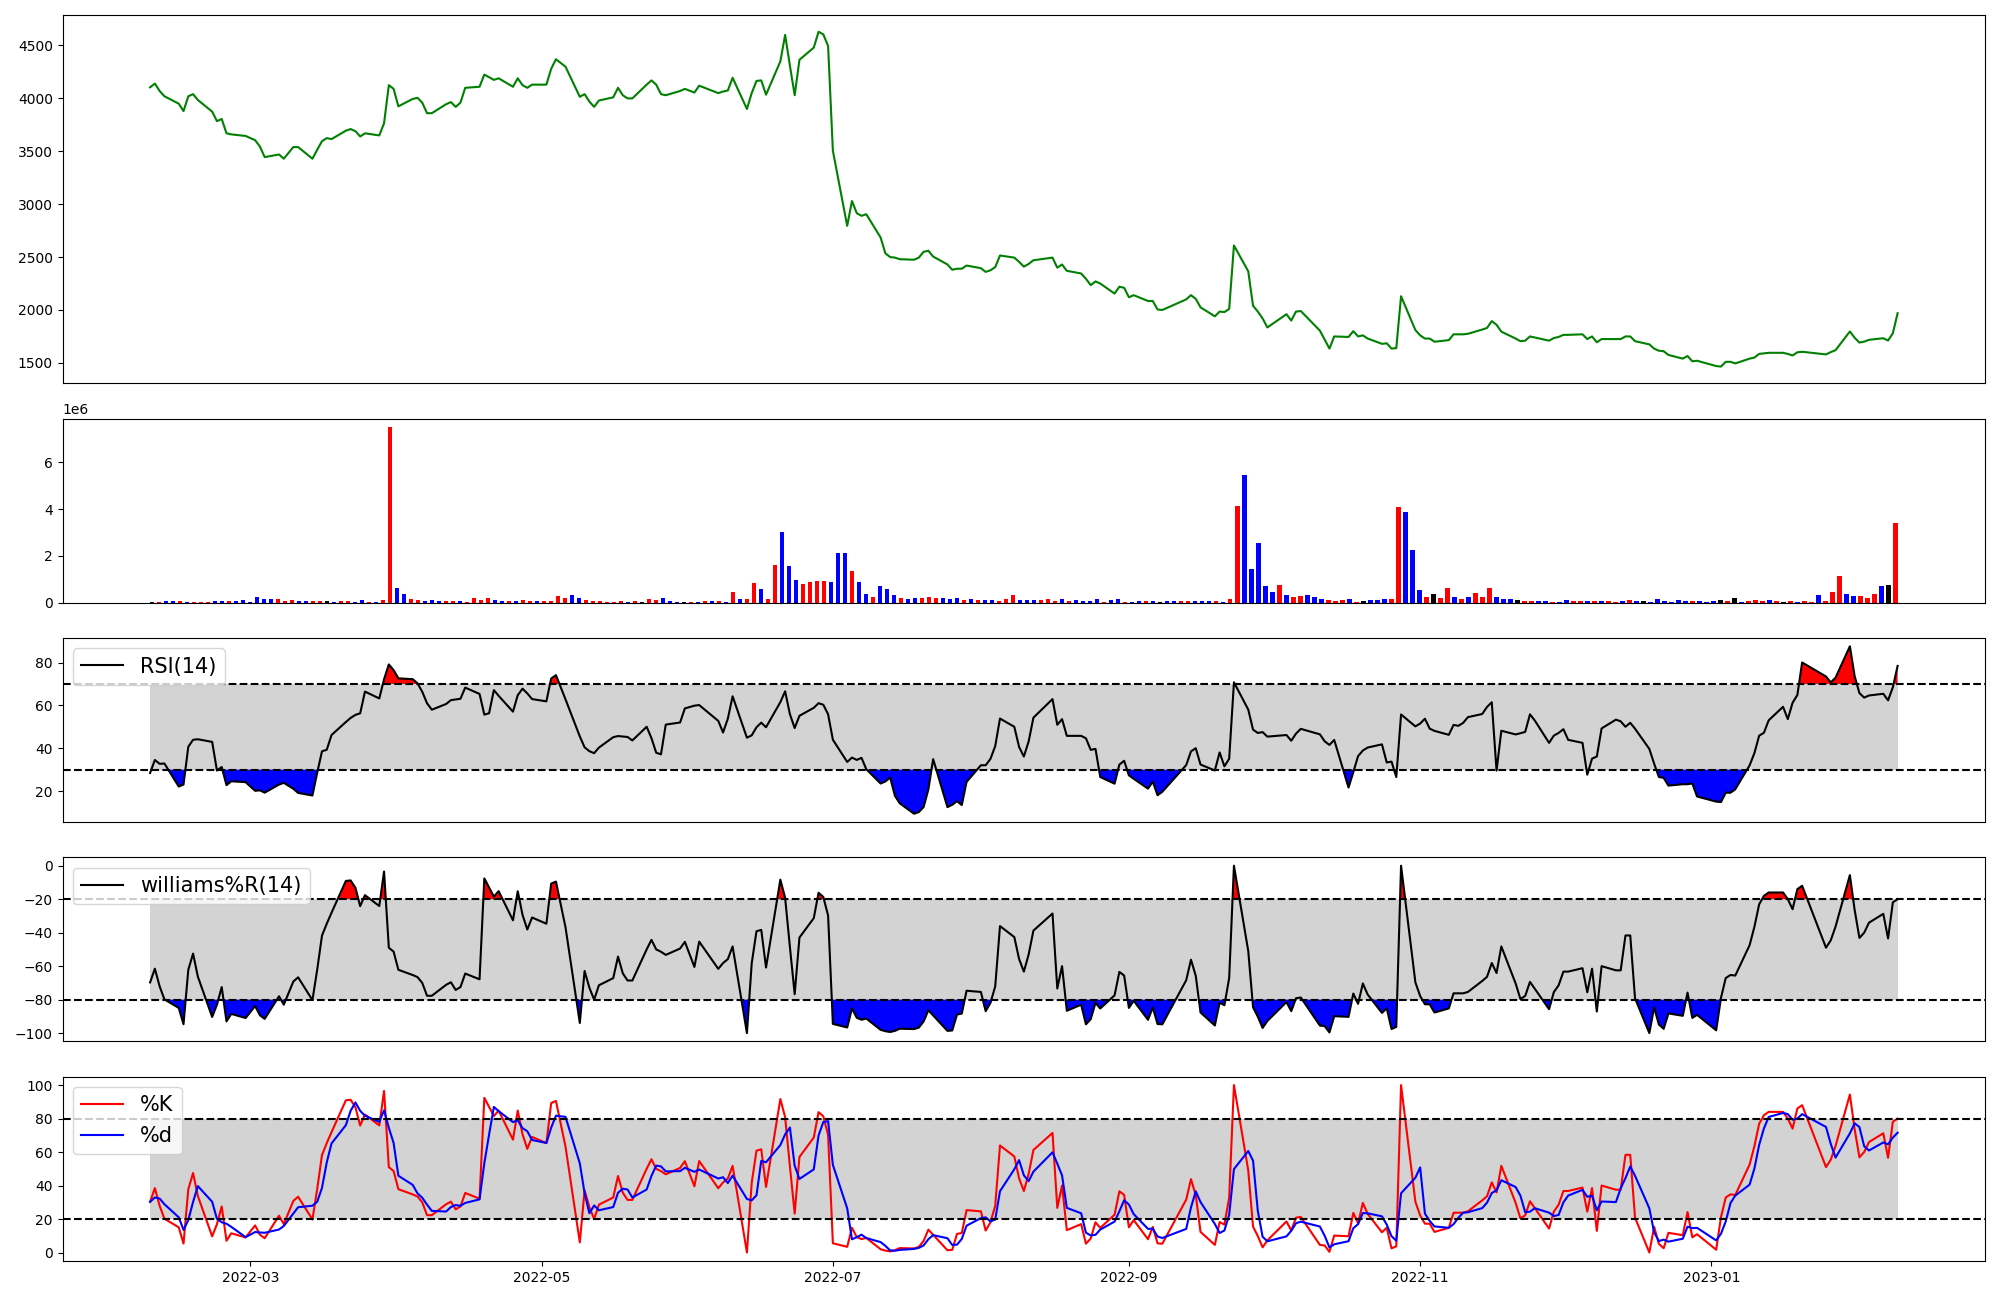Click the blue %d legend line sample
The image size is (2000, 1300).
coord(102,1135)
